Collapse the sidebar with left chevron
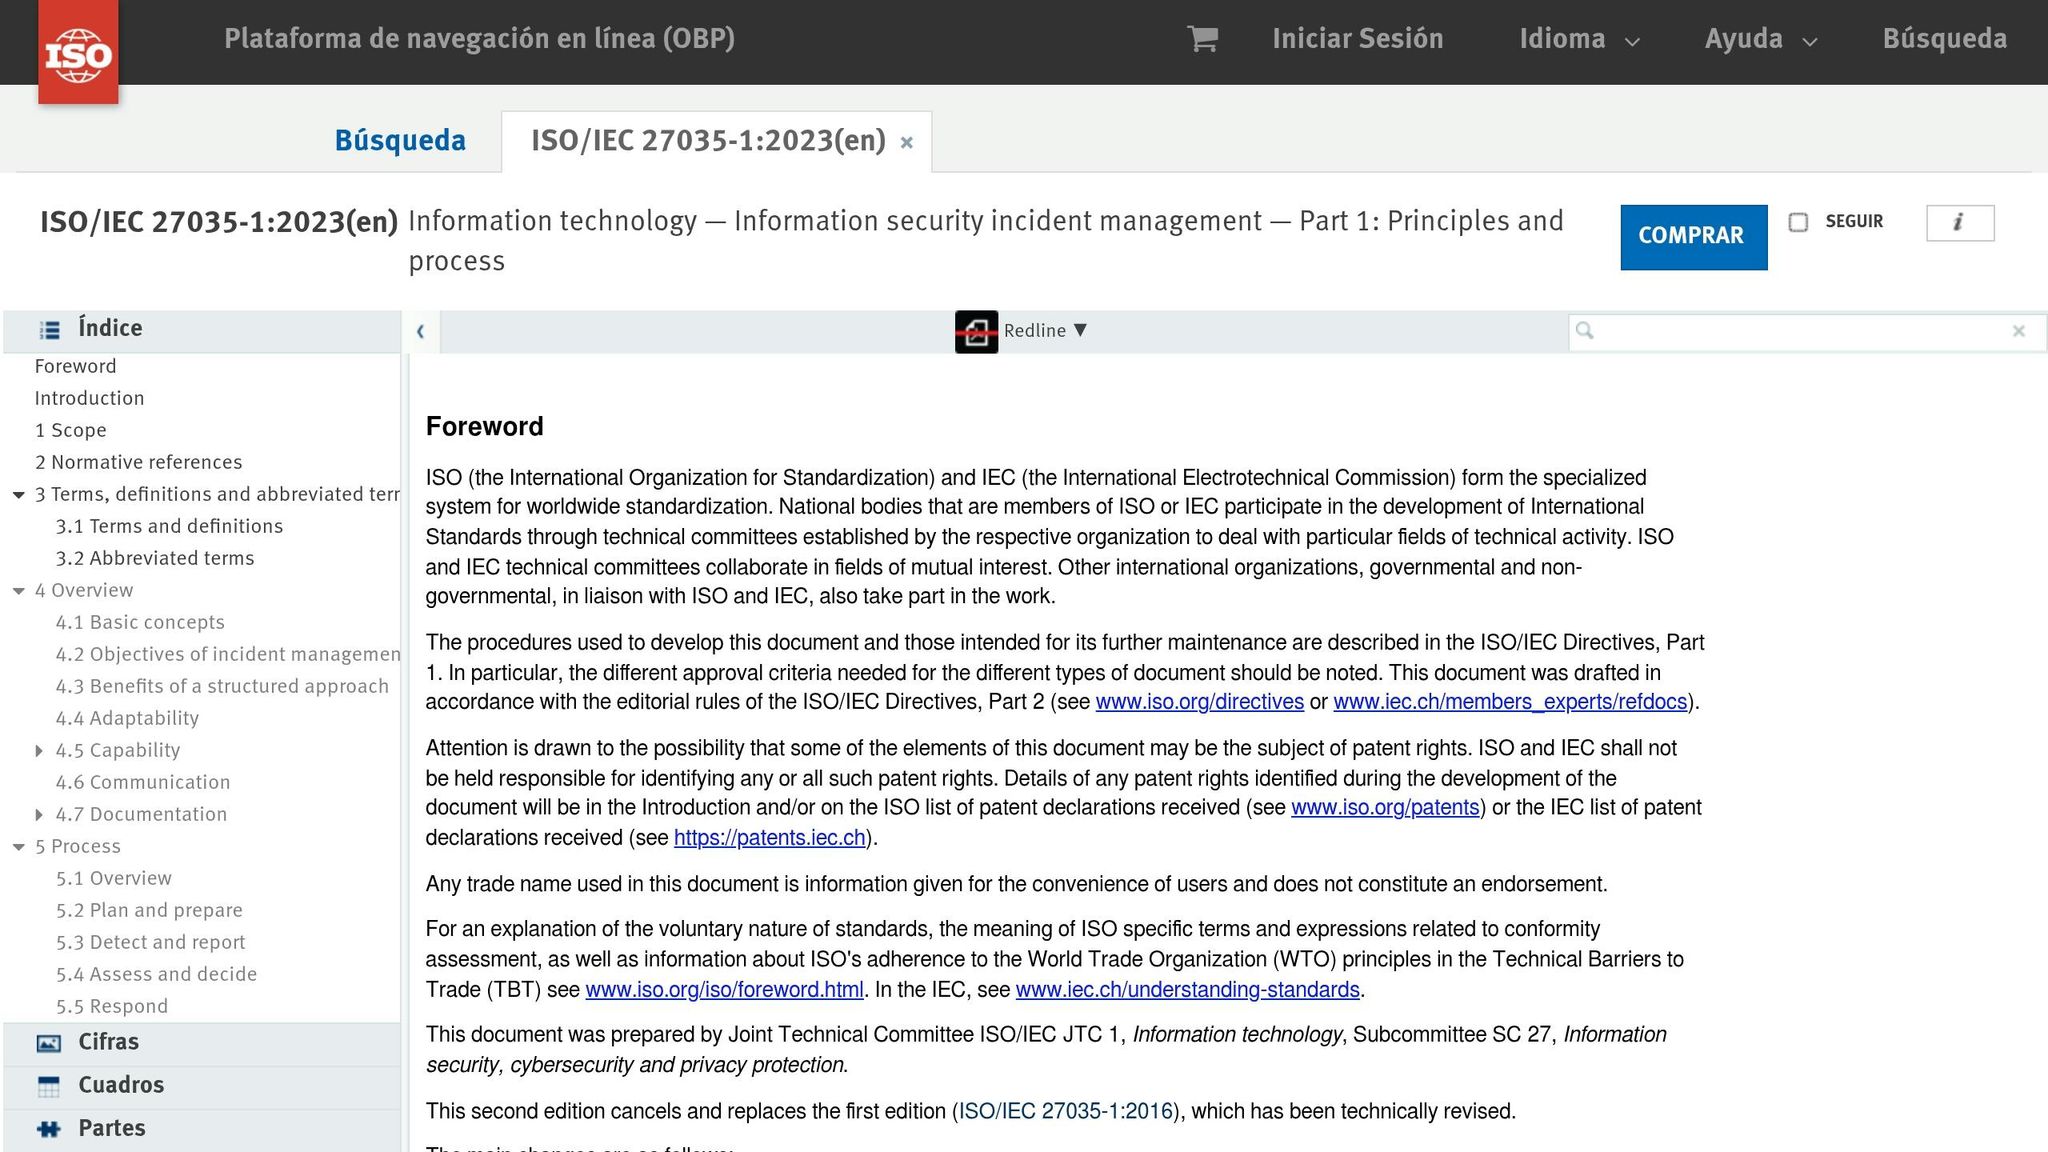The height and width of the screenshot is (1152, 2048). coord(420,331)
